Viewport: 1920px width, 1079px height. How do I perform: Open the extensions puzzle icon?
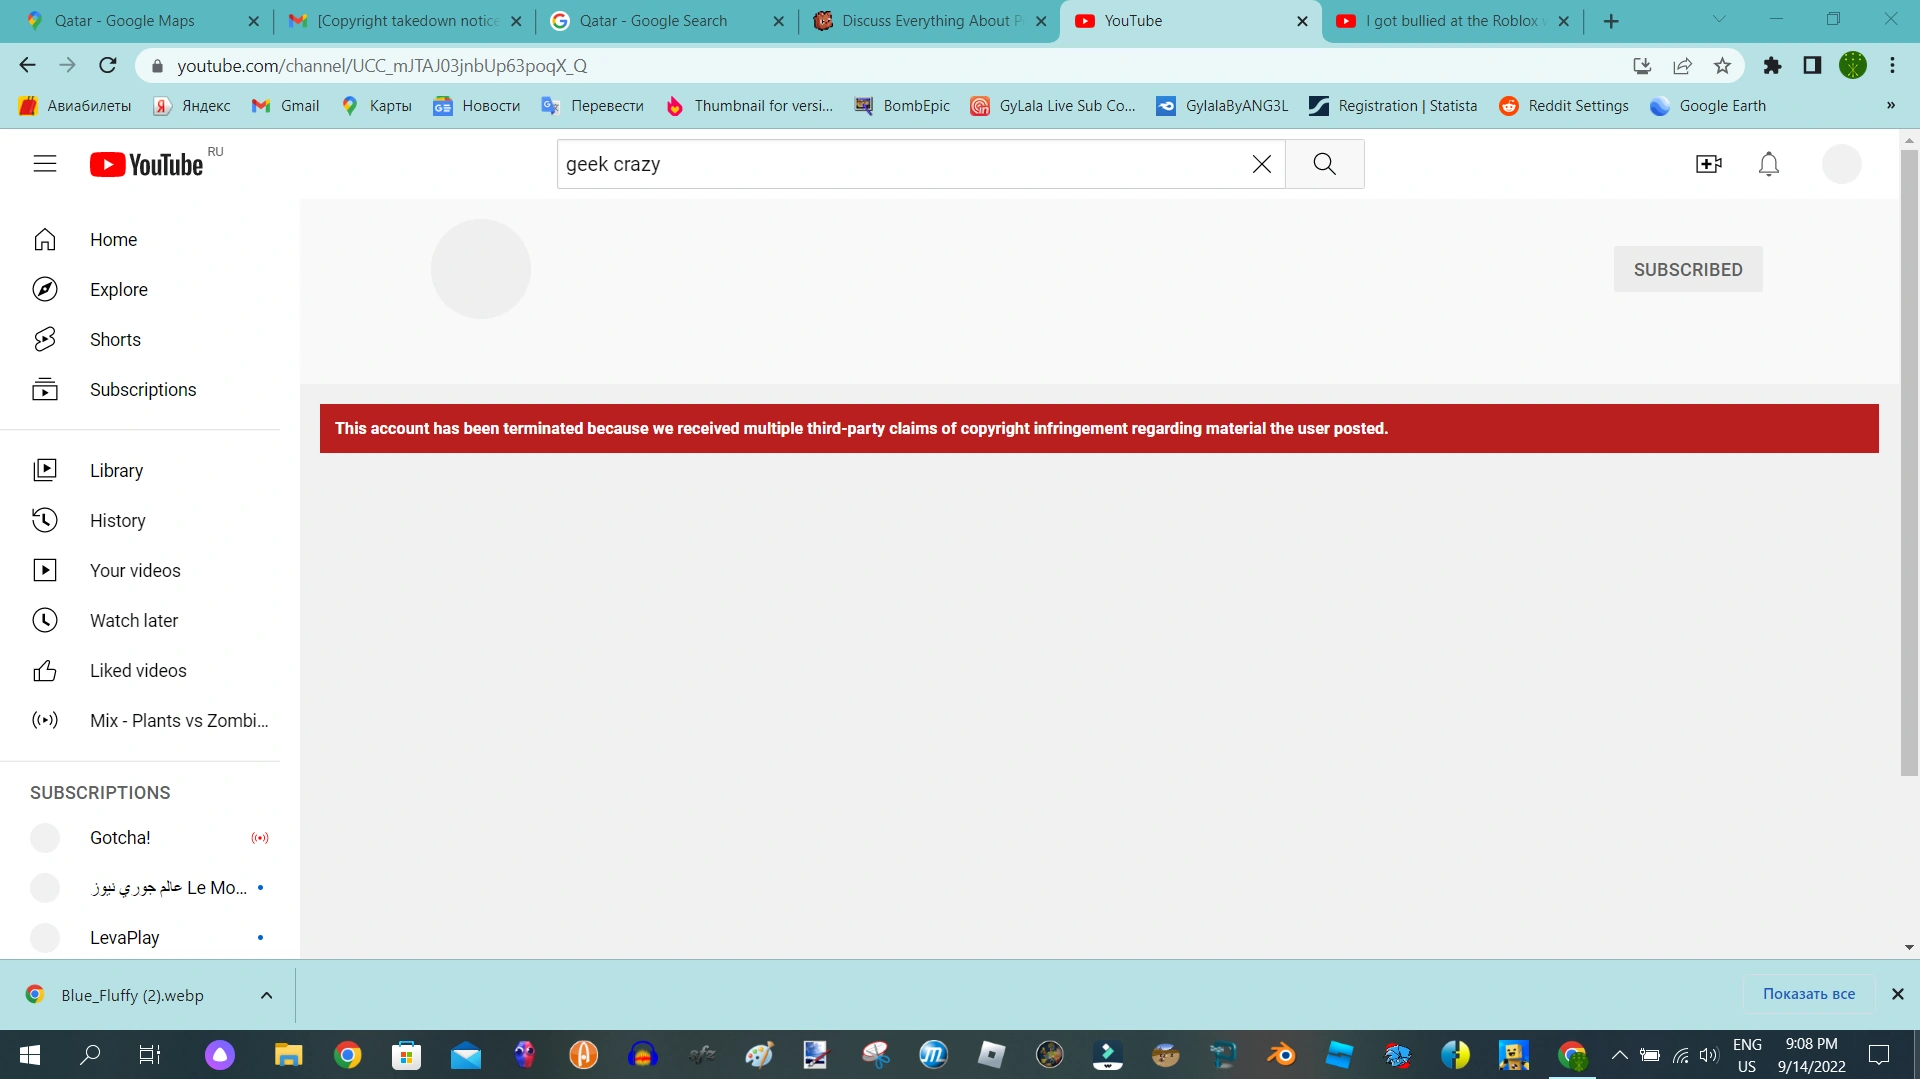(x=1773, y=65)
